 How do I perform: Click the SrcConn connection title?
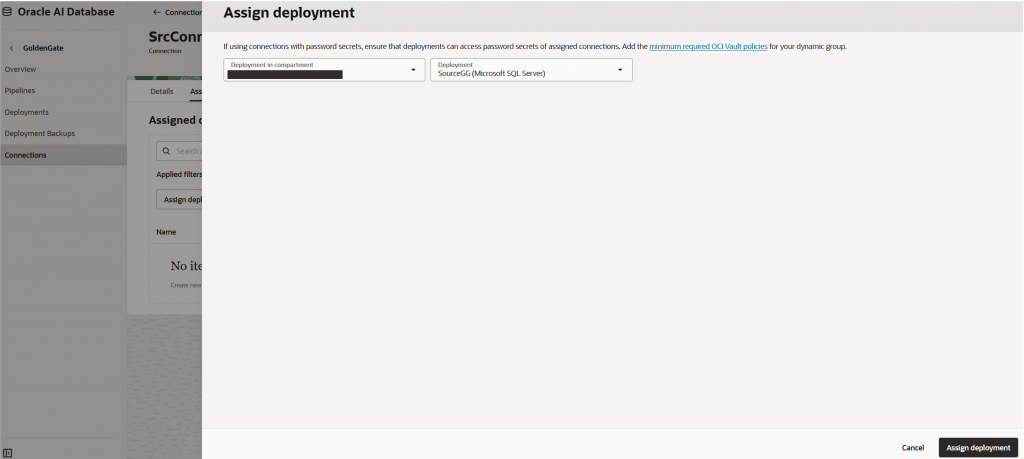(x=175, y=37)
